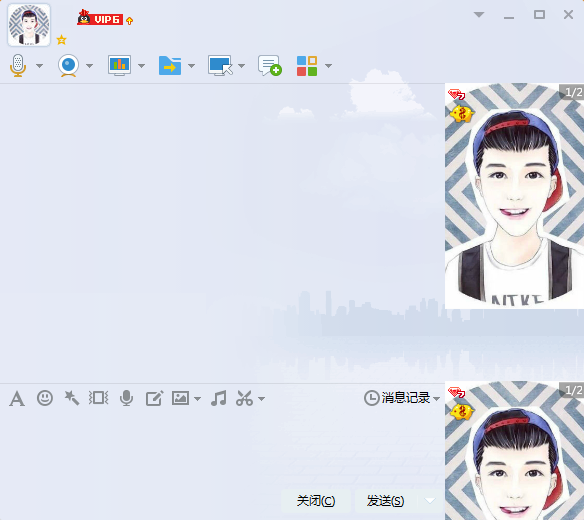Screen dimensions: 584x520
Task: Send a window shake nudge
Action: (98, 398)
